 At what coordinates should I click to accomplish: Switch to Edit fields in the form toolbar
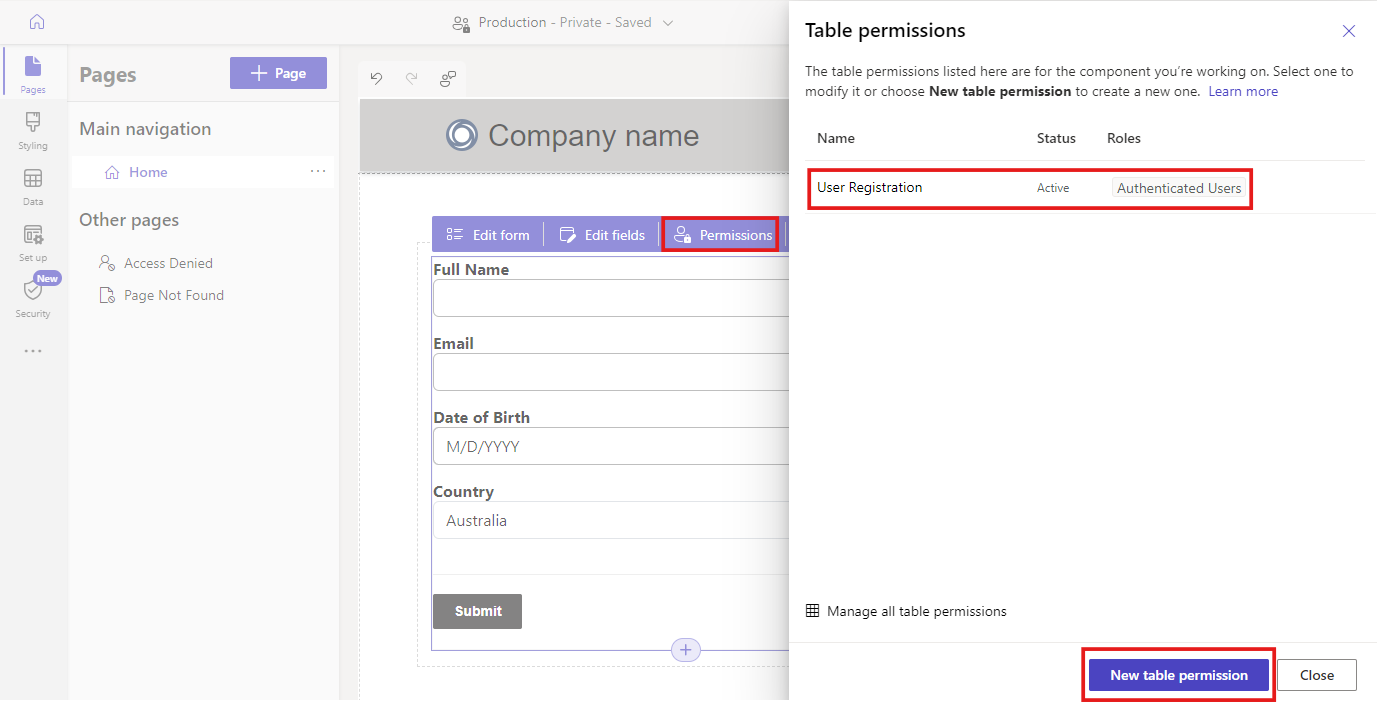pos(601,234)
